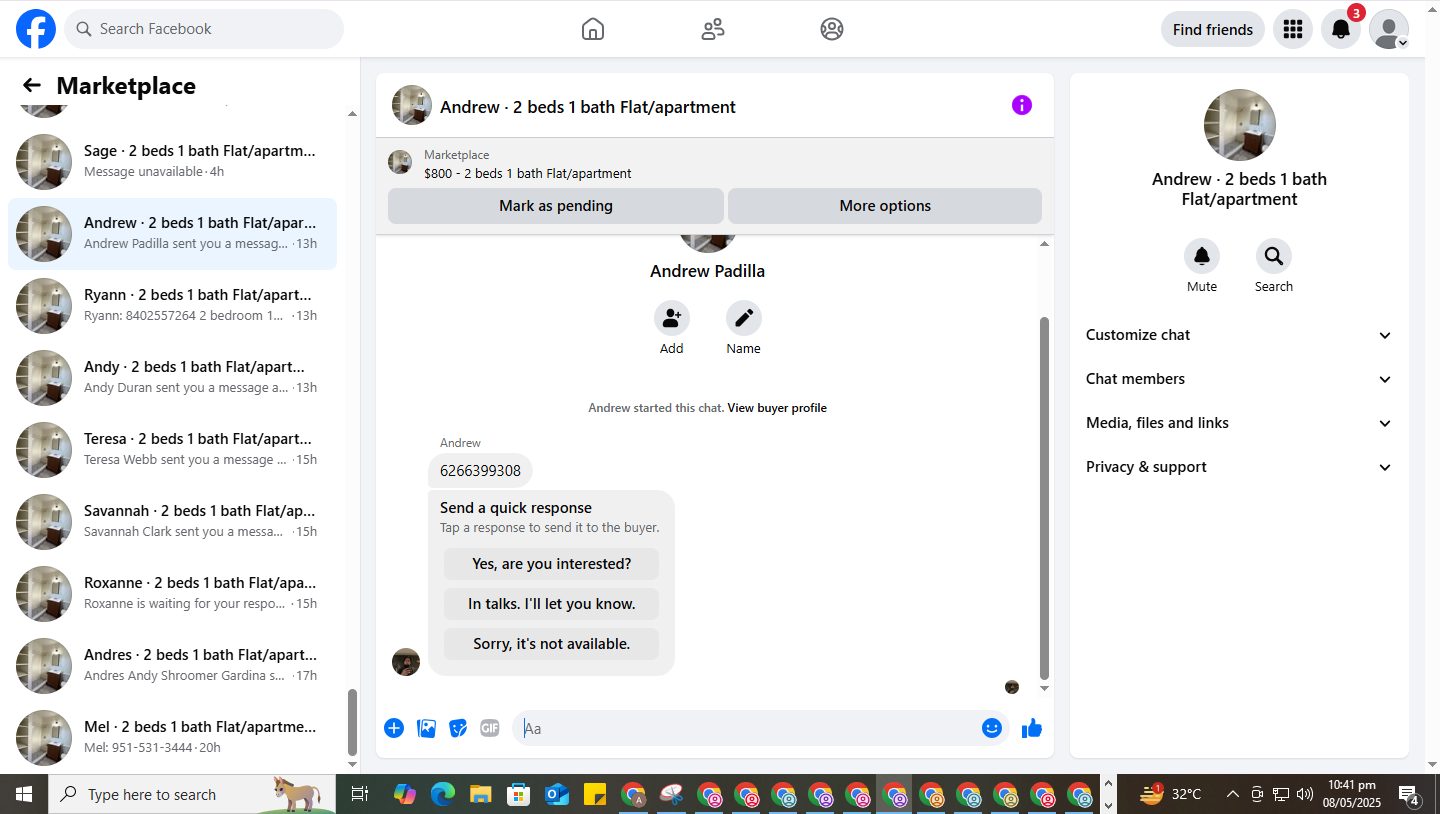The width and height of the screenshot is (1440, 814).
Task: Click the Windows taskbar search box
Action: pos(192,794)
